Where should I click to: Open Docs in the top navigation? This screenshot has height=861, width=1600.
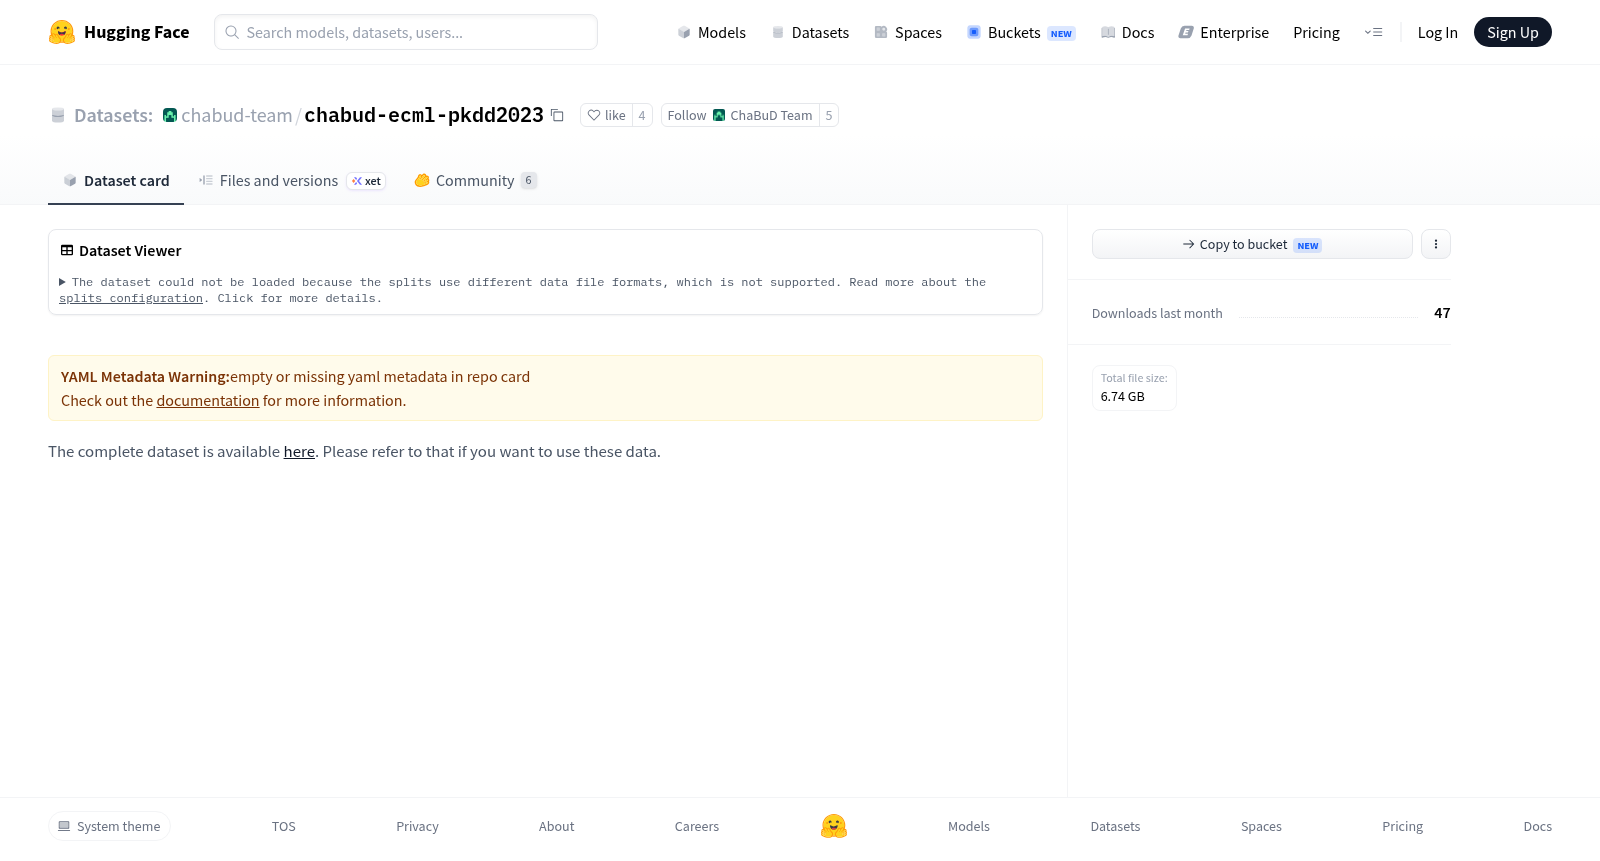click(1127, 32)
